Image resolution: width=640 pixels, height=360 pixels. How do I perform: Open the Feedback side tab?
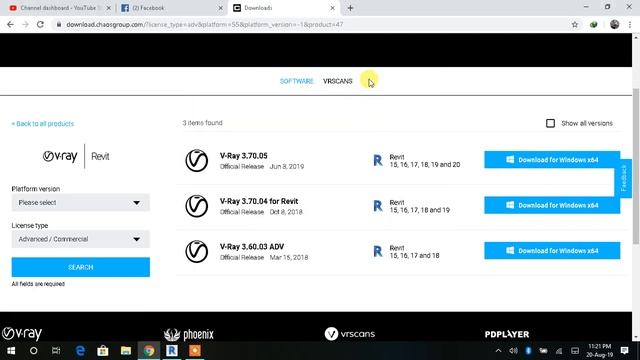click(623, 178)
